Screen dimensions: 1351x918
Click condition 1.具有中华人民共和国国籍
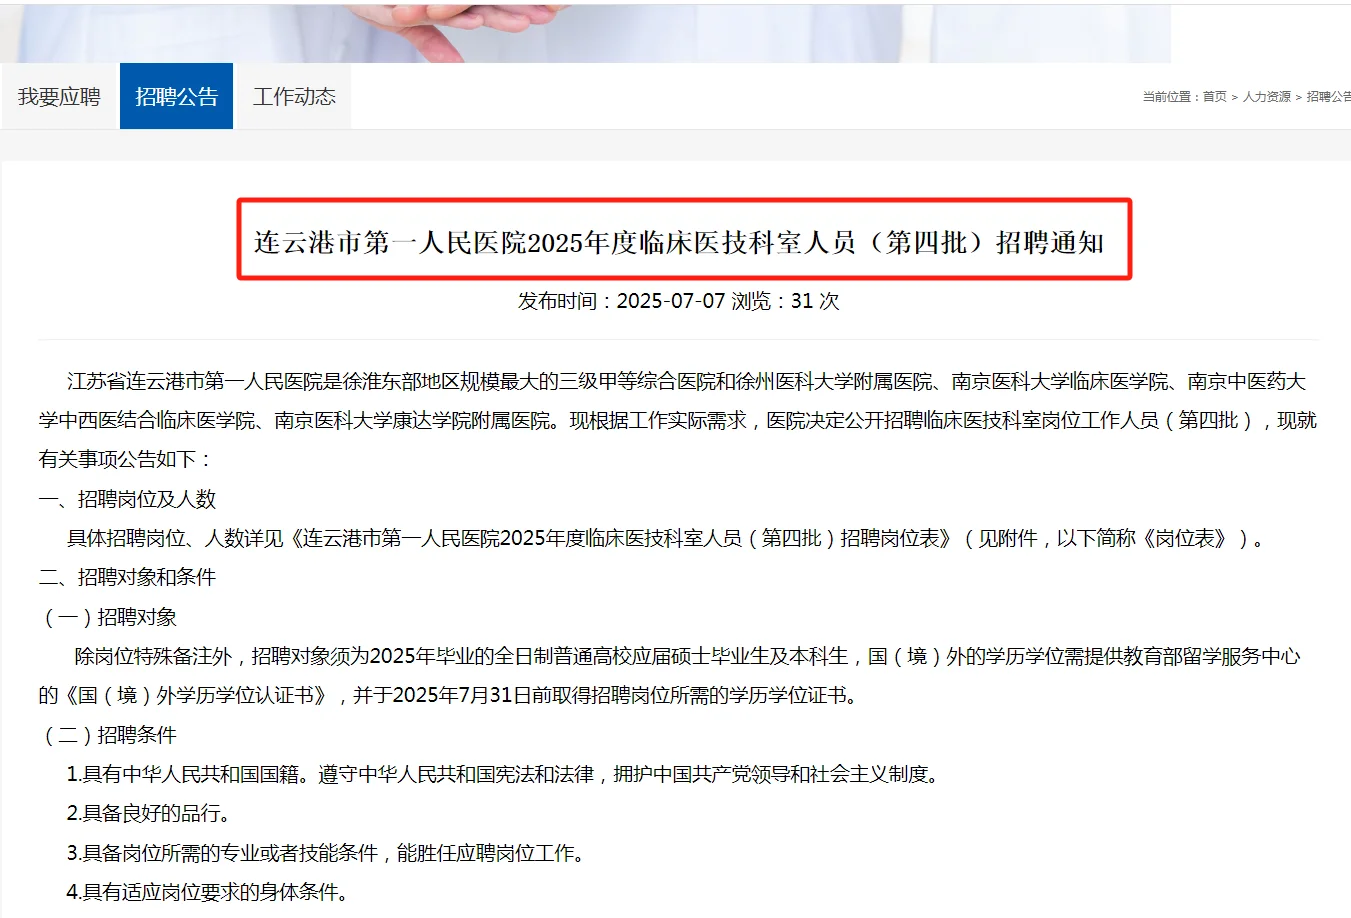tap(503, 774)
